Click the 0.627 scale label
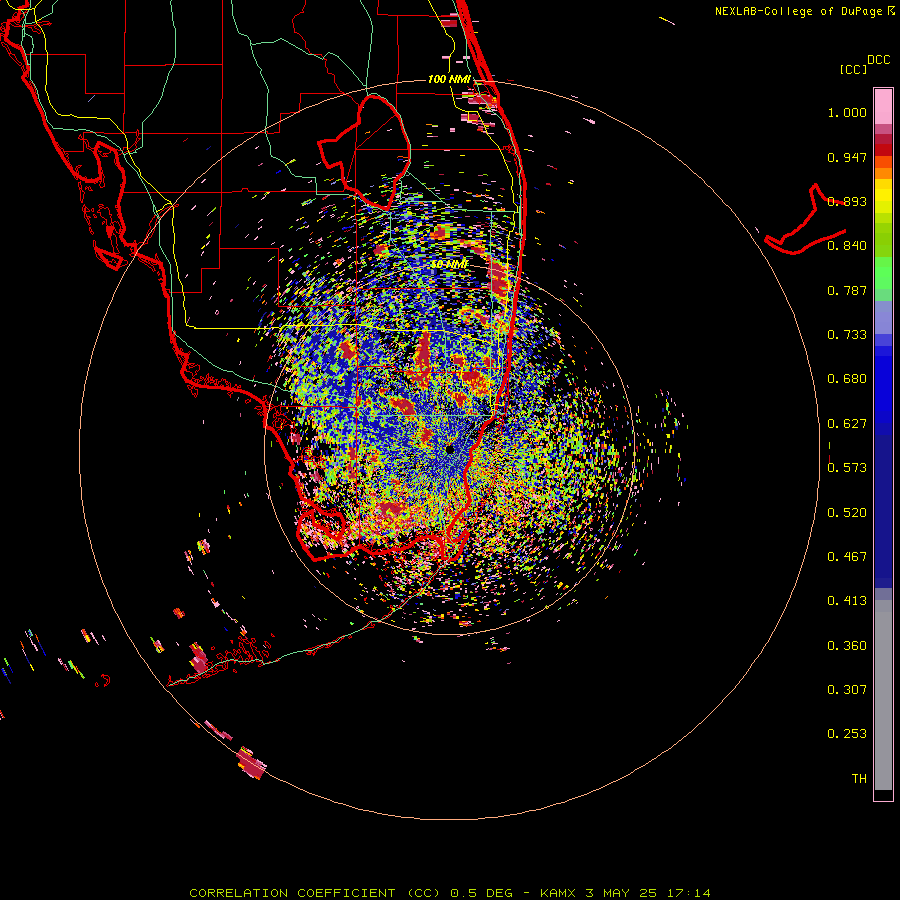The image size is (900, 900). (847, 424)
